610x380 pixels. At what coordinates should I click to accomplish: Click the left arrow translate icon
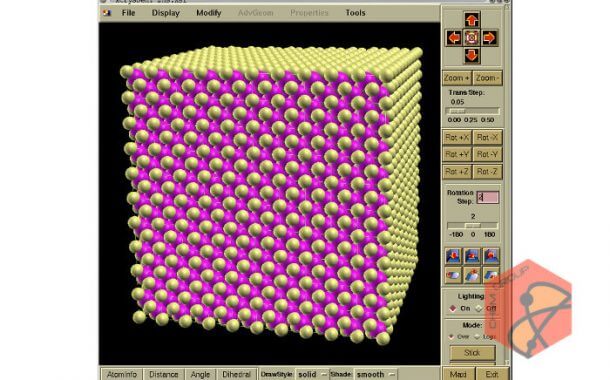point(454,38)
